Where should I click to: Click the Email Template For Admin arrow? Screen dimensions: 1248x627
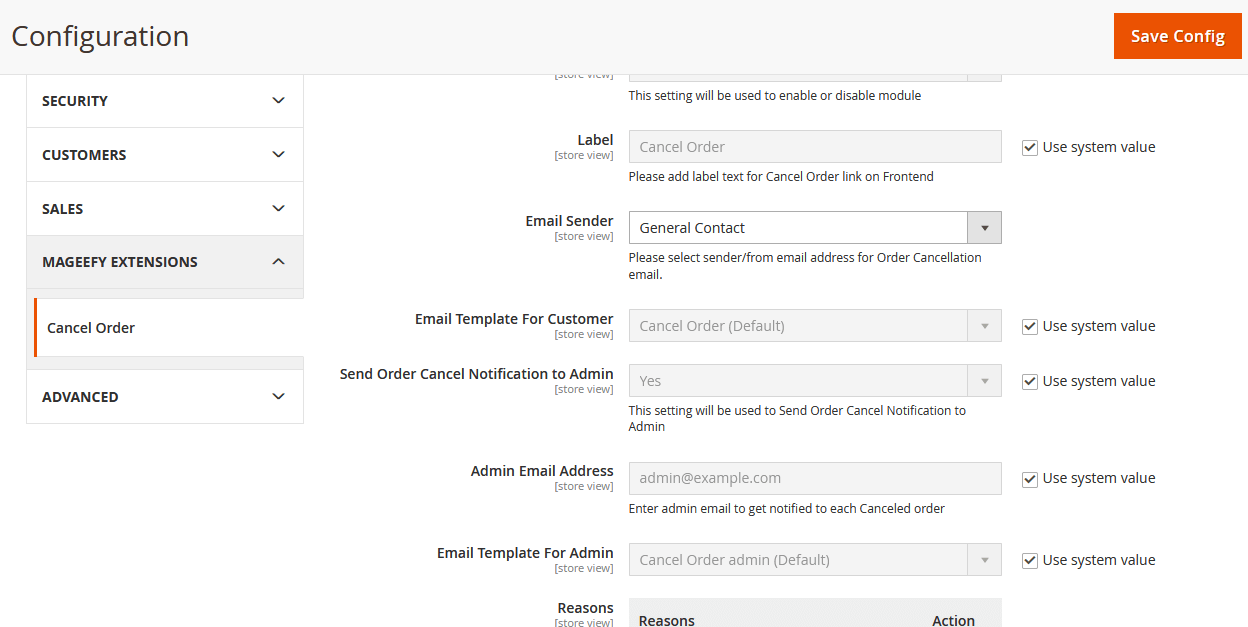(x=984, y=560)
